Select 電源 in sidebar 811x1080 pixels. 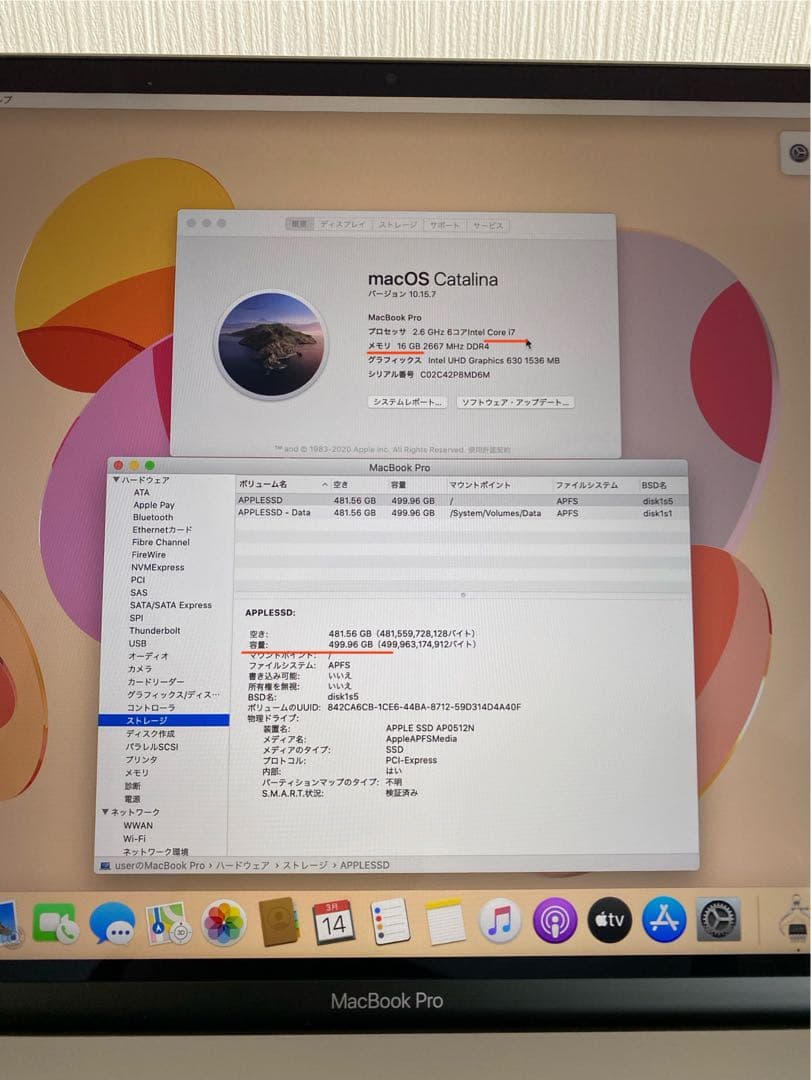132,799
